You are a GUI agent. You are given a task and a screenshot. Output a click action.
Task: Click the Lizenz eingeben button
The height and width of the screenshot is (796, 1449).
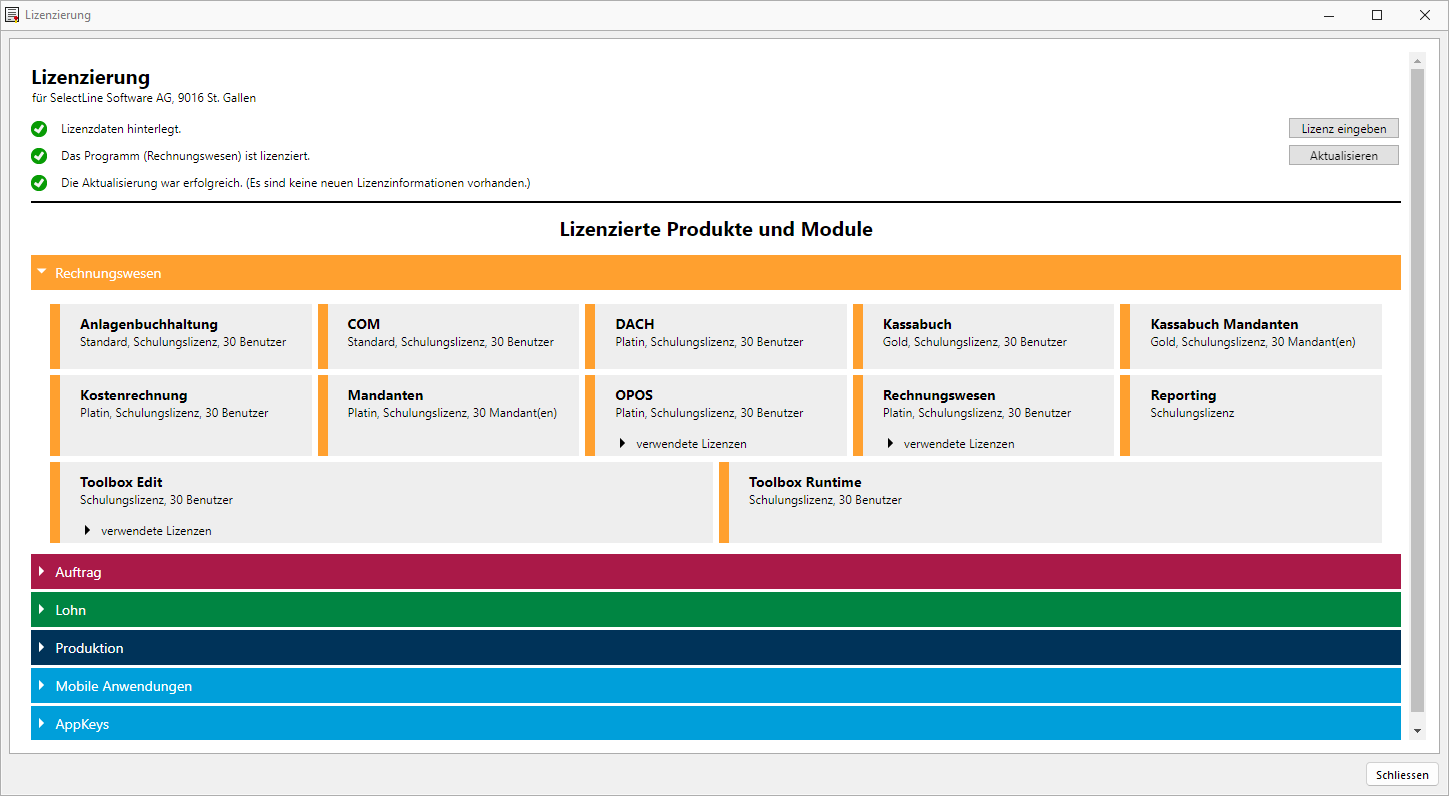tap(1344, 128)
